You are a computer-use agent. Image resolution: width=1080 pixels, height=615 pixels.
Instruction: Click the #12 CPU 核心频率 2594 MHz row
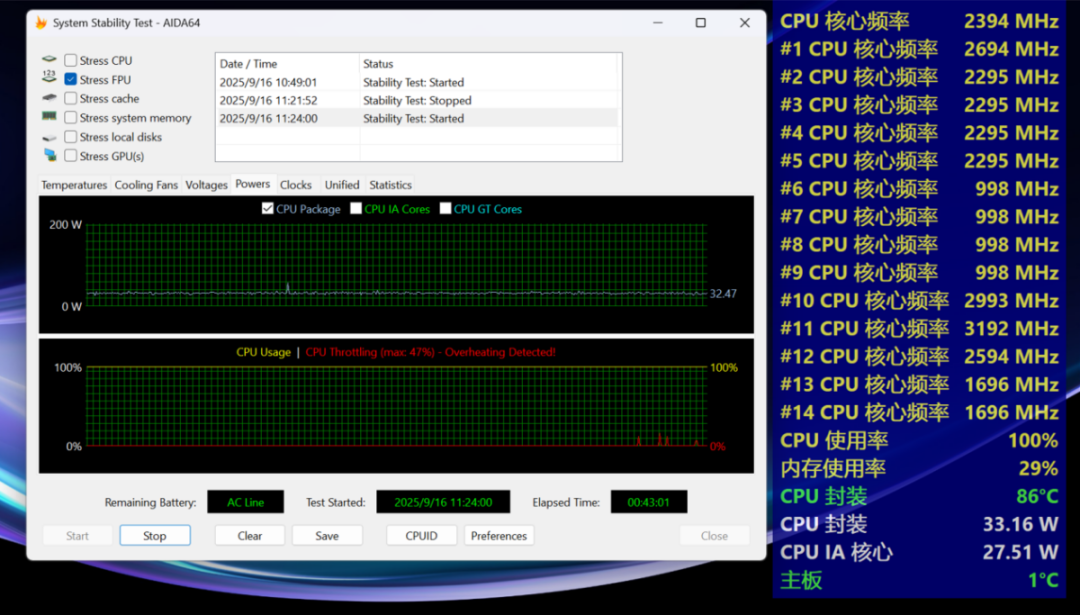tap(919, 356)
